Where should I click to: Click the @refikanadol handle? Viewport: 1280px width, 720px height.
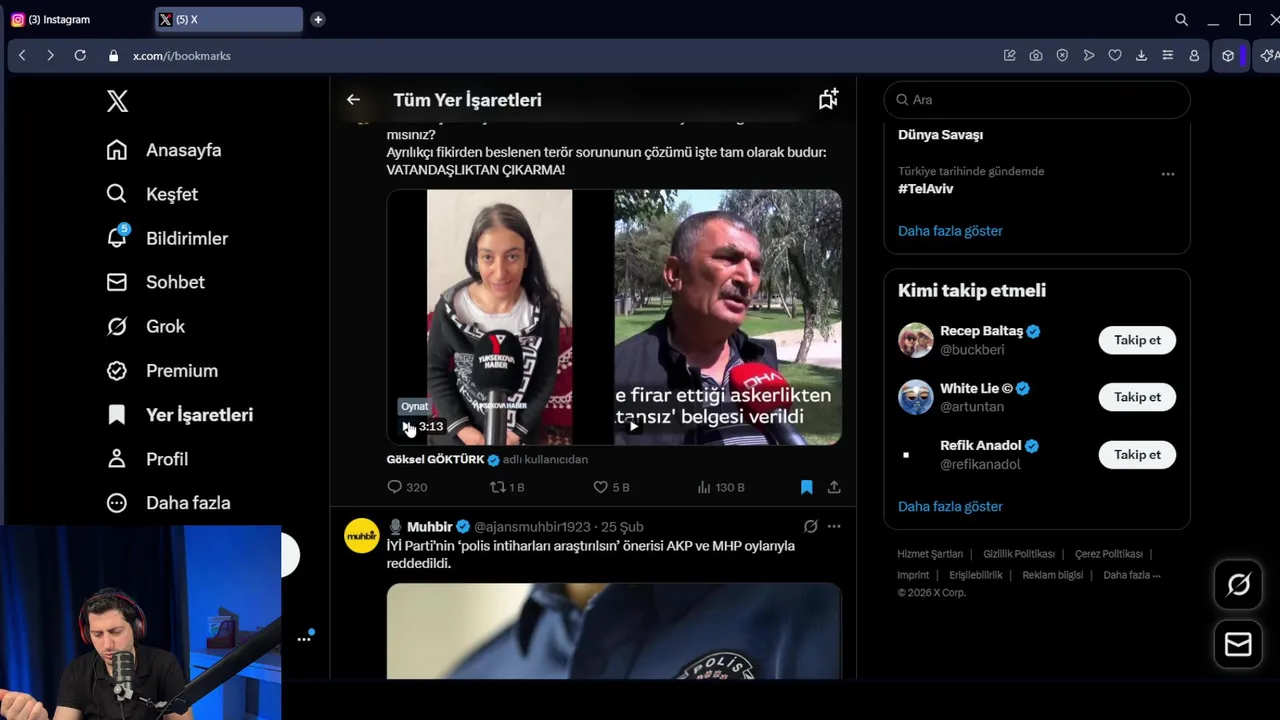coord(980,464)
